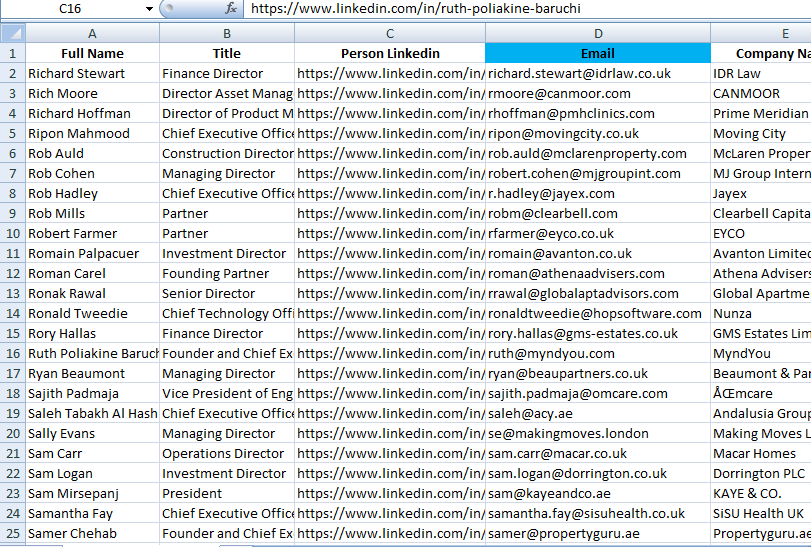Click the rmoore@canmoor.com email cell

[598, 94]
